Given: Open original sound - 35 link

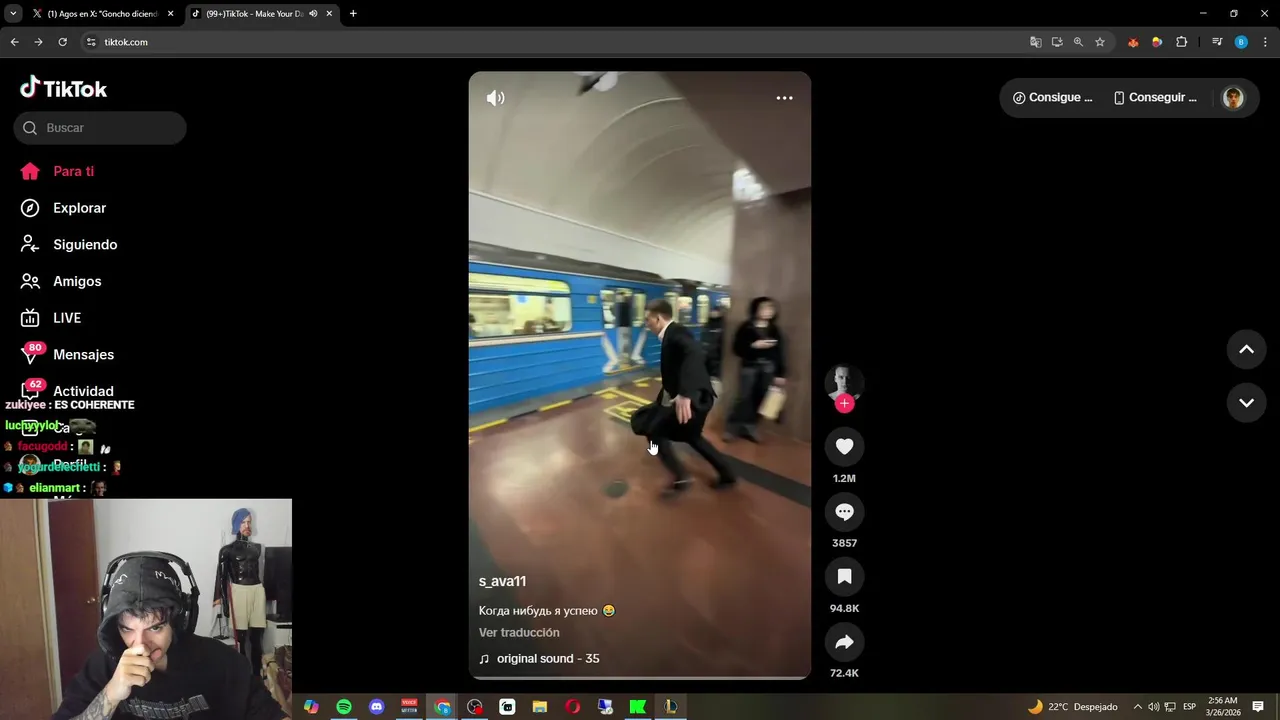Looking at the screenshot, I should (539, 659).
